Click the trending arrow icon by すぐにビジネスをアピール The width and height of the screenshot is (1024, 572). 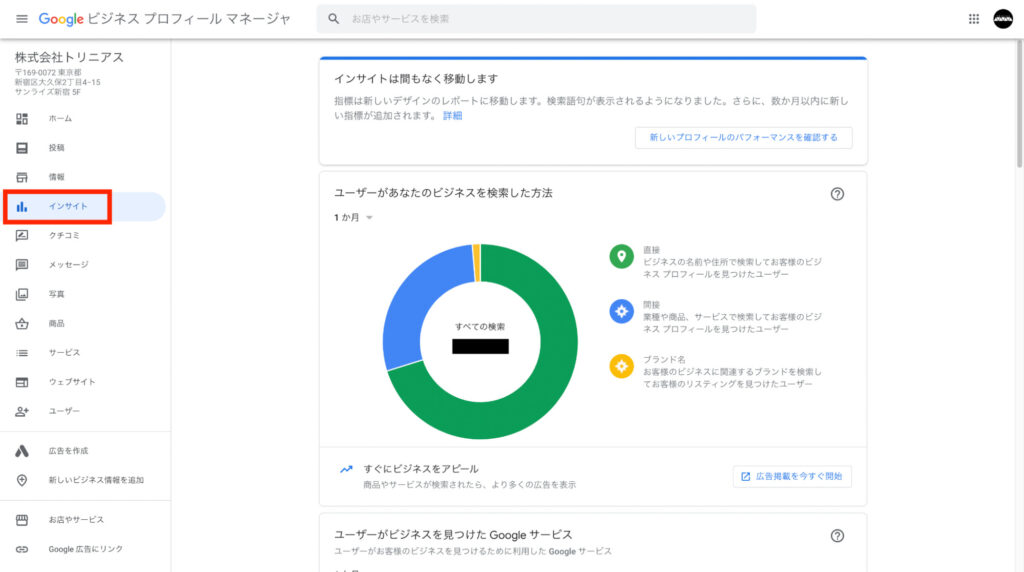click(x=346, y=469)
